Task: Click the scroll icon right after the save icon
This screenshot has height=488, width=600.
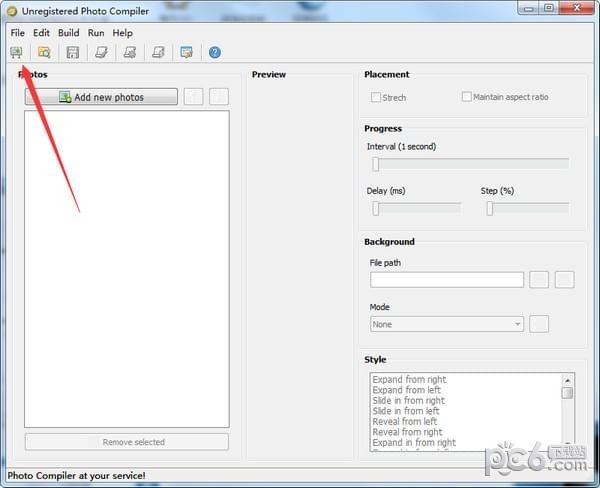Action: click(101, 52)
